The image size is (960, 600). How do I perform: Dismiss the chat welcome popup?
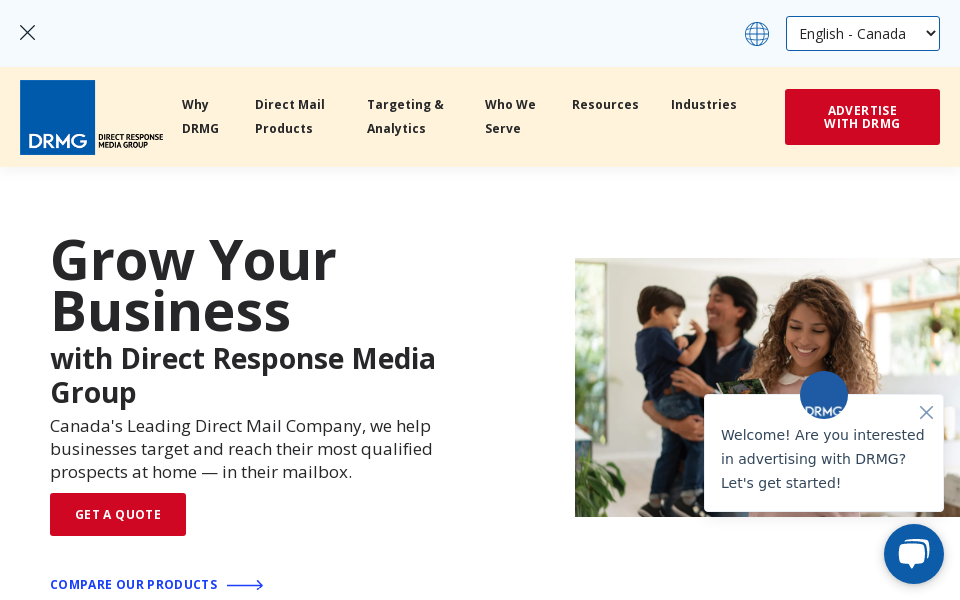926,412
